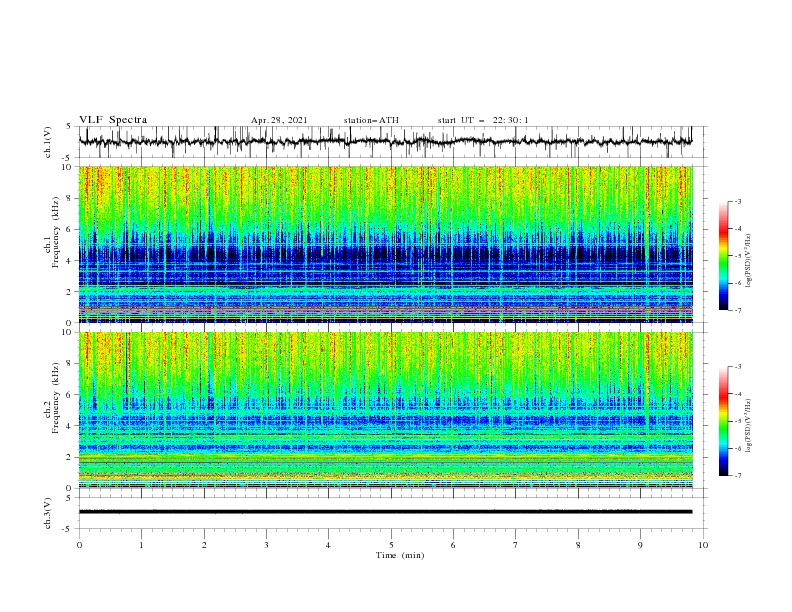Click time axis tick label "5"

[x=391, y=545]
